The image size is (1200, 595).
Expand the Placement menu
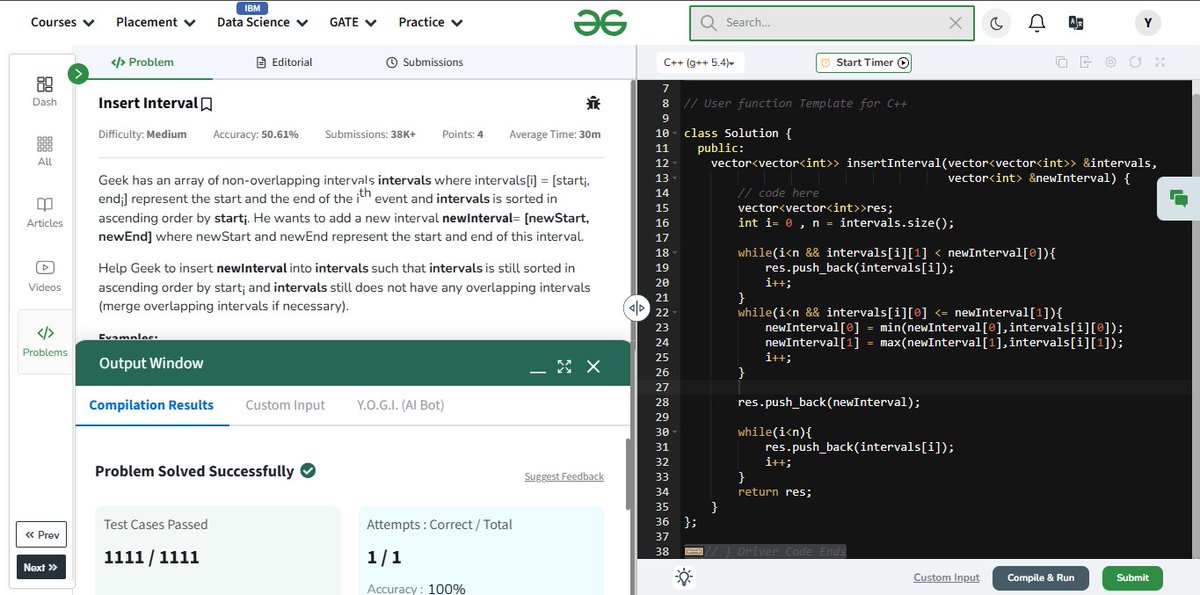(156, 22)
